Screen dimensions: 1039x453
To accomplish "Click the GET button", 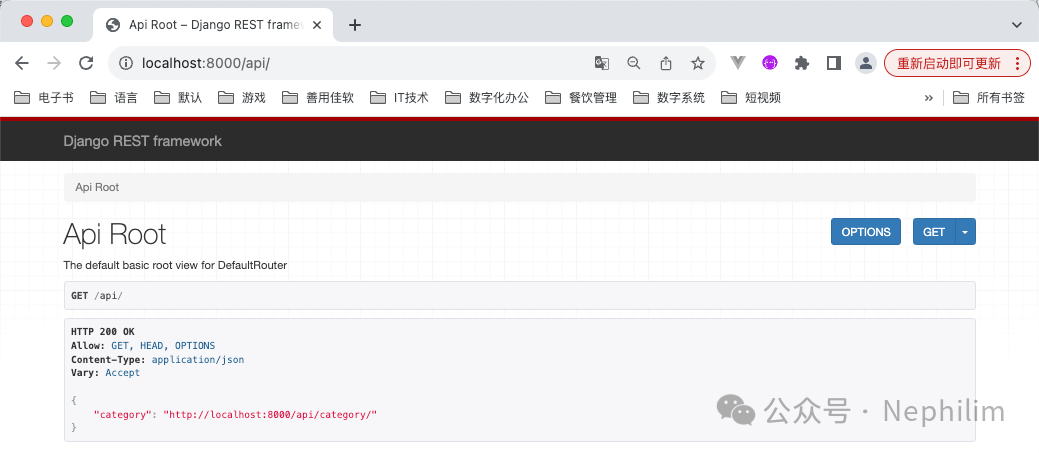I will pyautogui.click(x=934, y=232).
